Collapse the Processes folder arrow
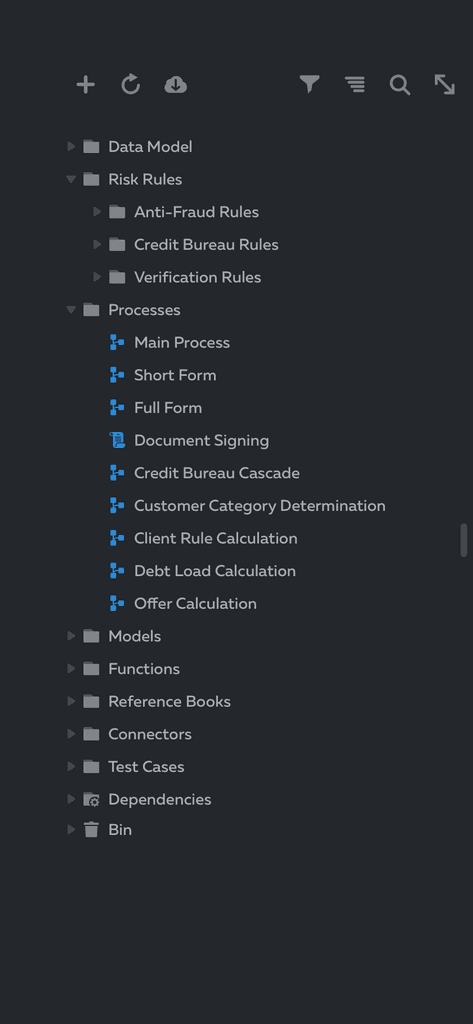The width and height of the screenshot is (473, 1024). [x=71, y=310]
